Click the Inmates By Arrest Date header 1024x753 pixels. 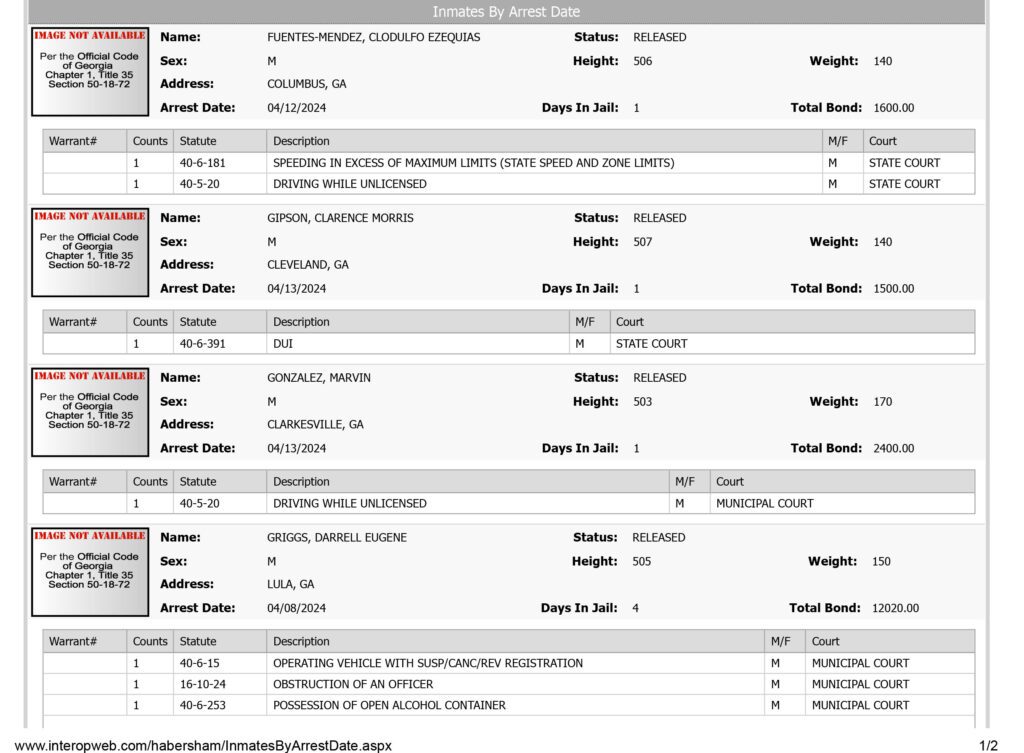(x=506, y=12)
